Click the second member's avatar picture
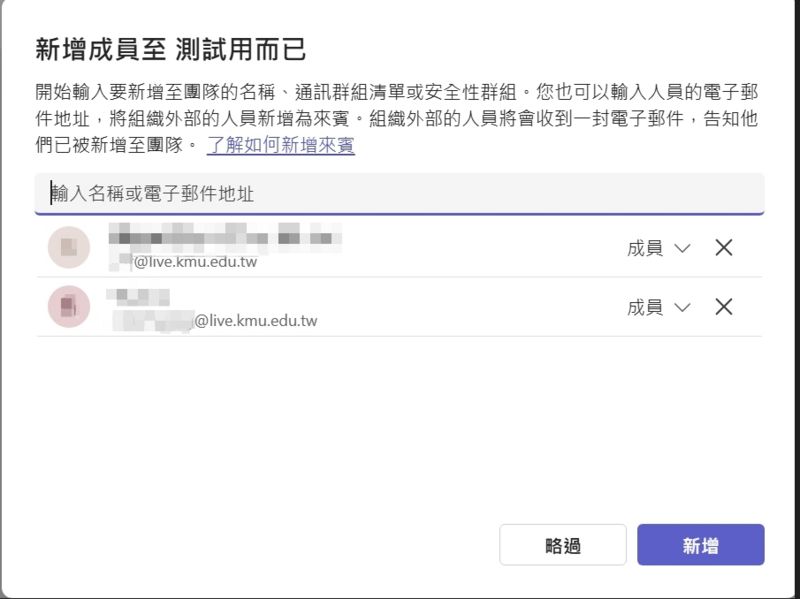Image resolution: width=800 pixels, height=599 pixels. point(69,307)
